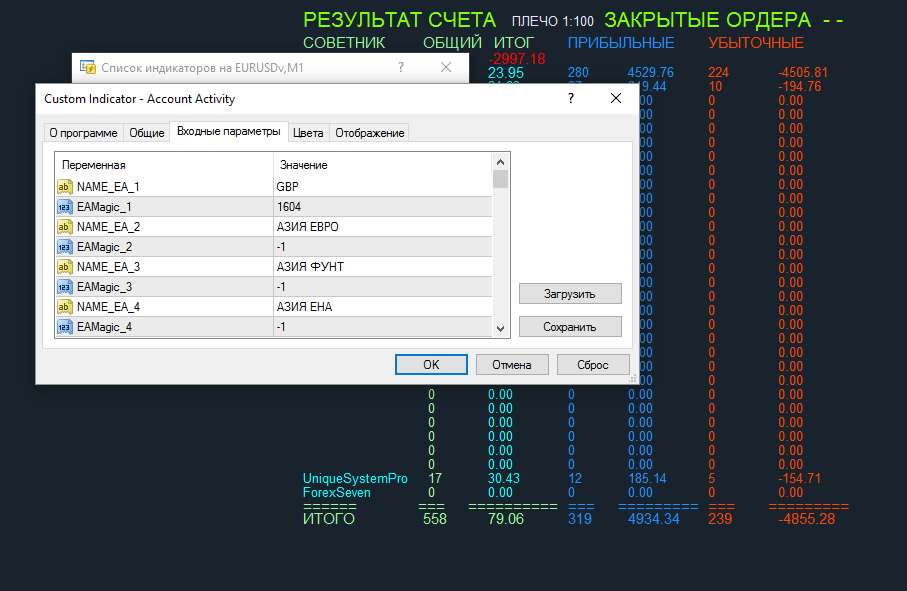This screenshot has height=591, width=907.
Task: Click the Сохранить button
Action: pos(570,327)
